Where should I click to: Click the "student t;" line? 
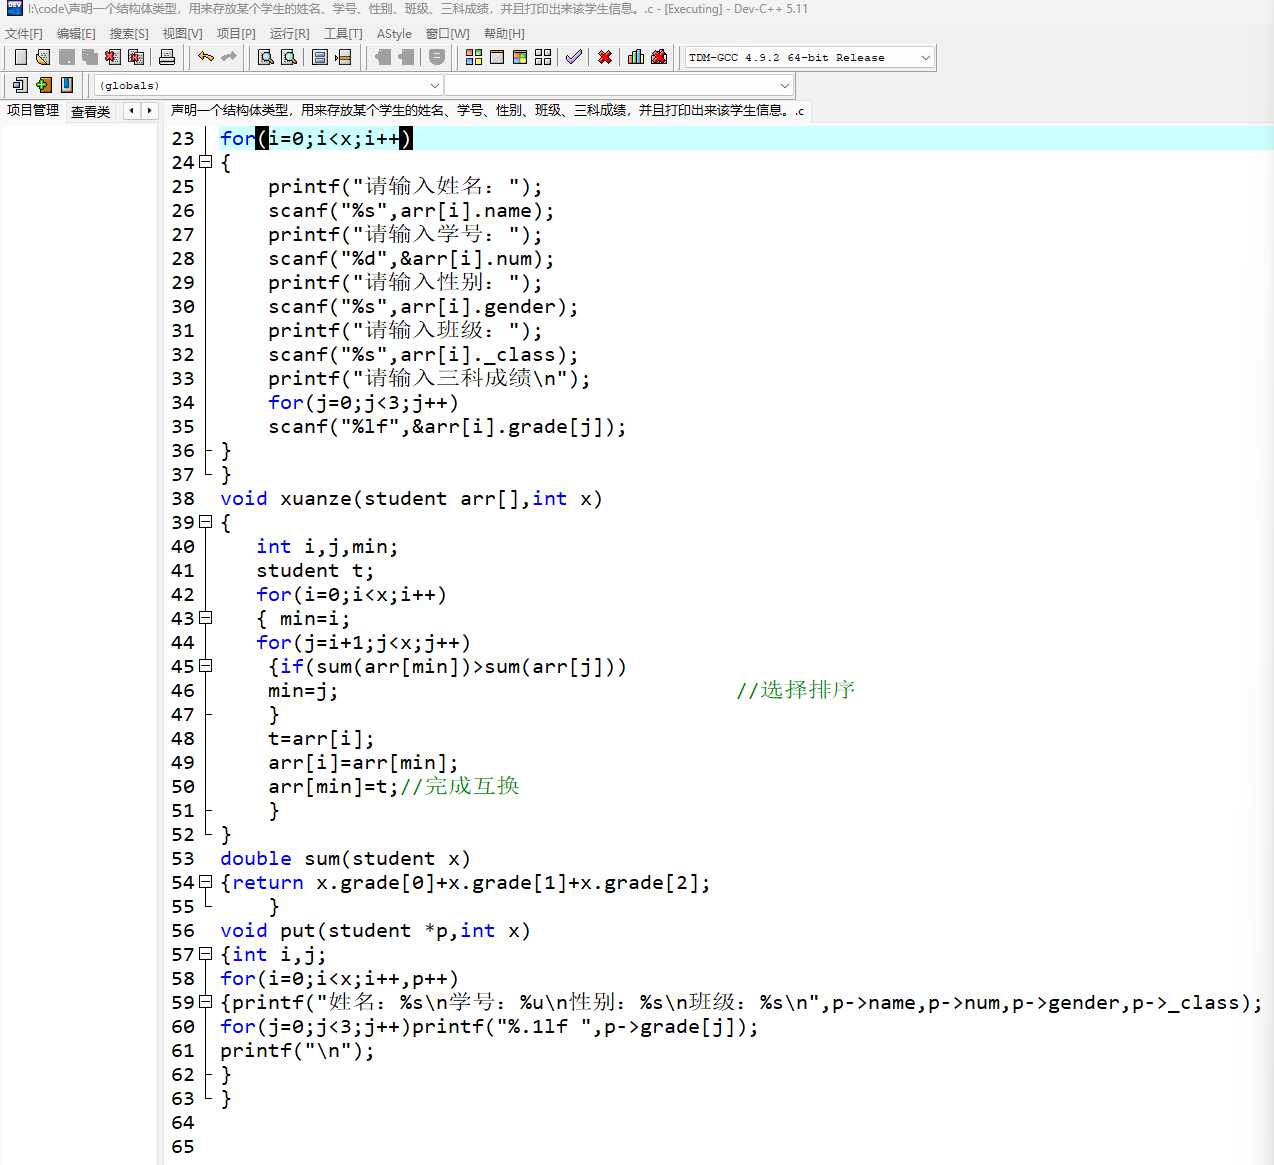point(315,570)
